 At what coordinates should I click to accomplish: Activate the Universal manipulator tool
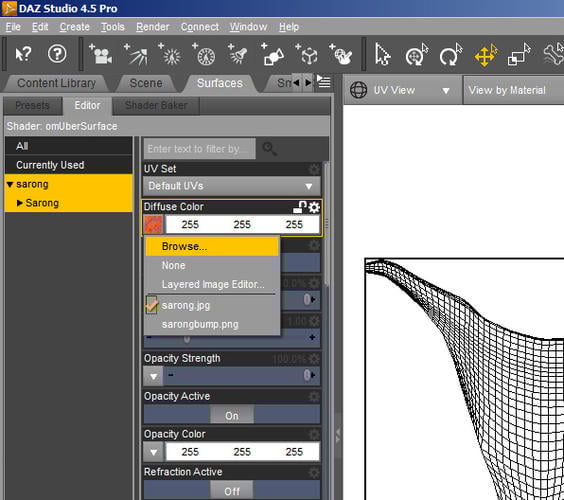417,55
